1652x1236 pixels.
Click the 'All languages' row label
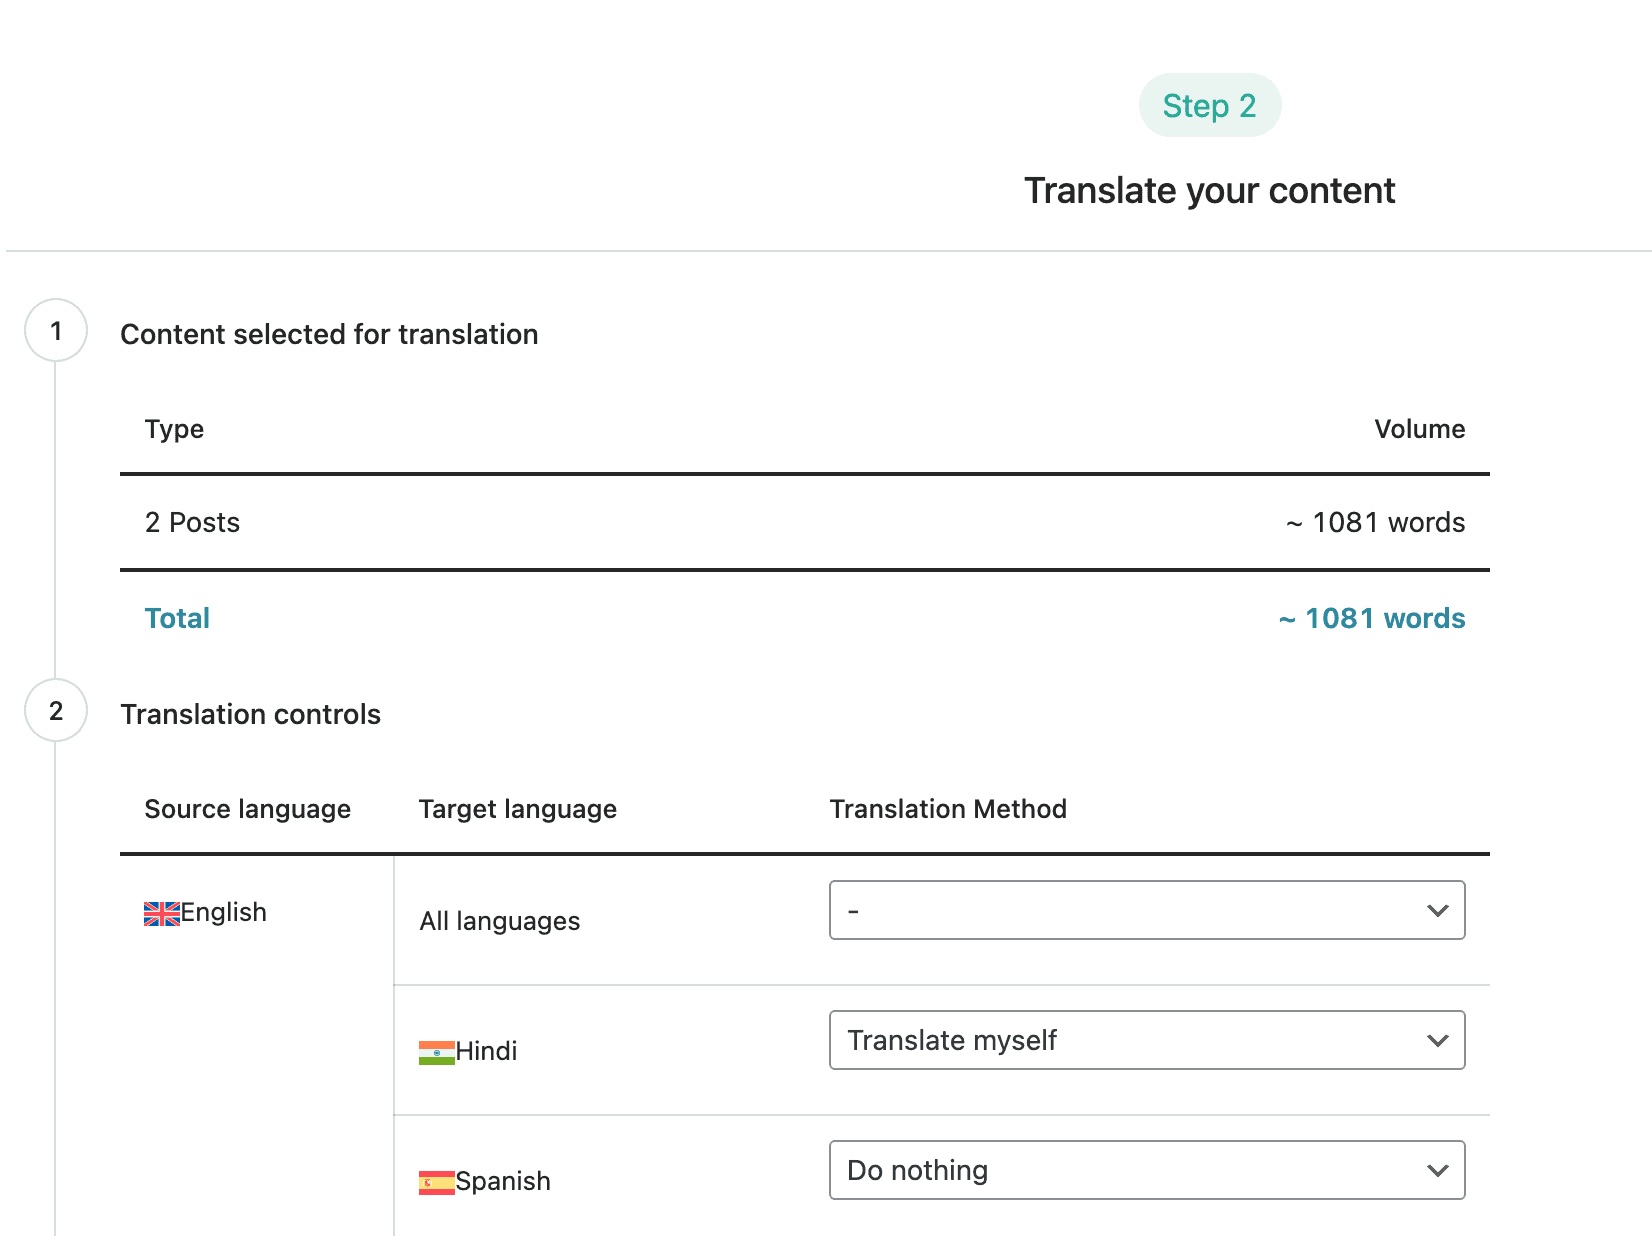500,921
